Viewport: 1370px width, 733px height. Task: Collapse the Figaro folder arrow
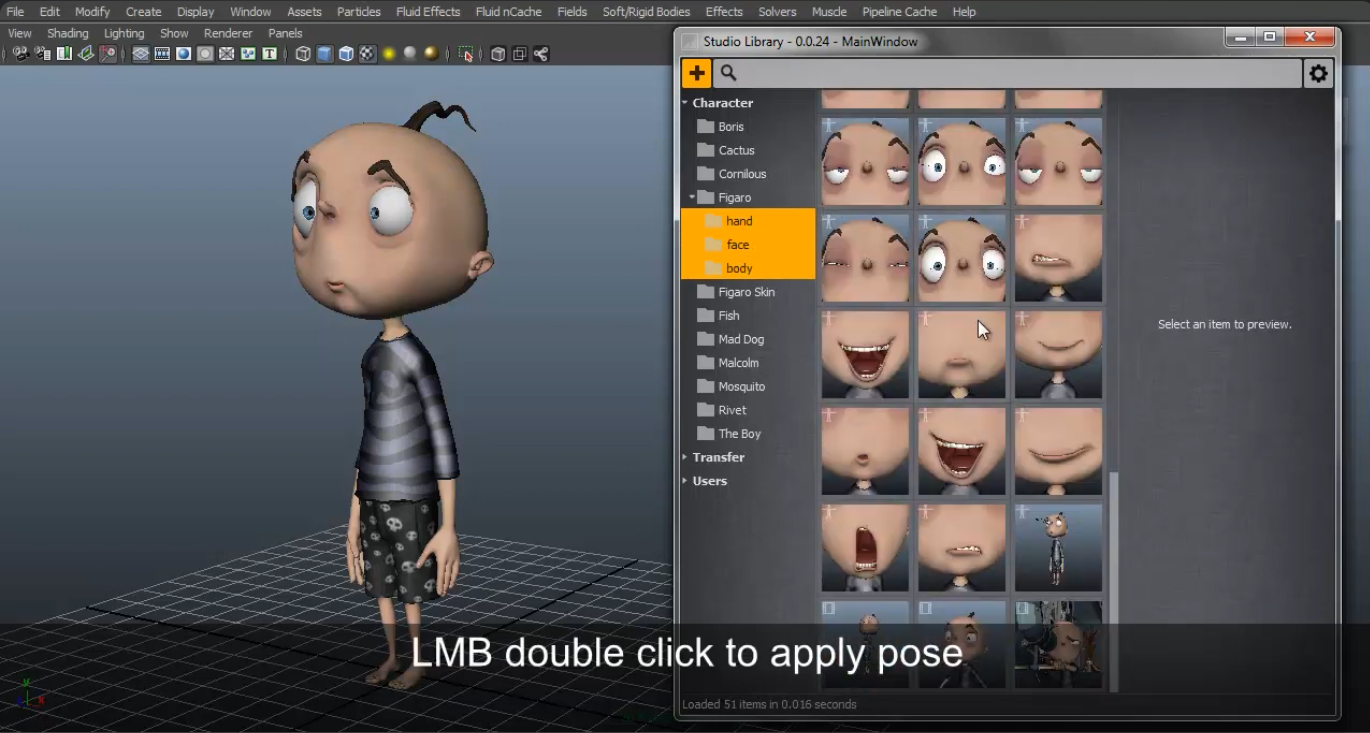[x=692, y=197]
